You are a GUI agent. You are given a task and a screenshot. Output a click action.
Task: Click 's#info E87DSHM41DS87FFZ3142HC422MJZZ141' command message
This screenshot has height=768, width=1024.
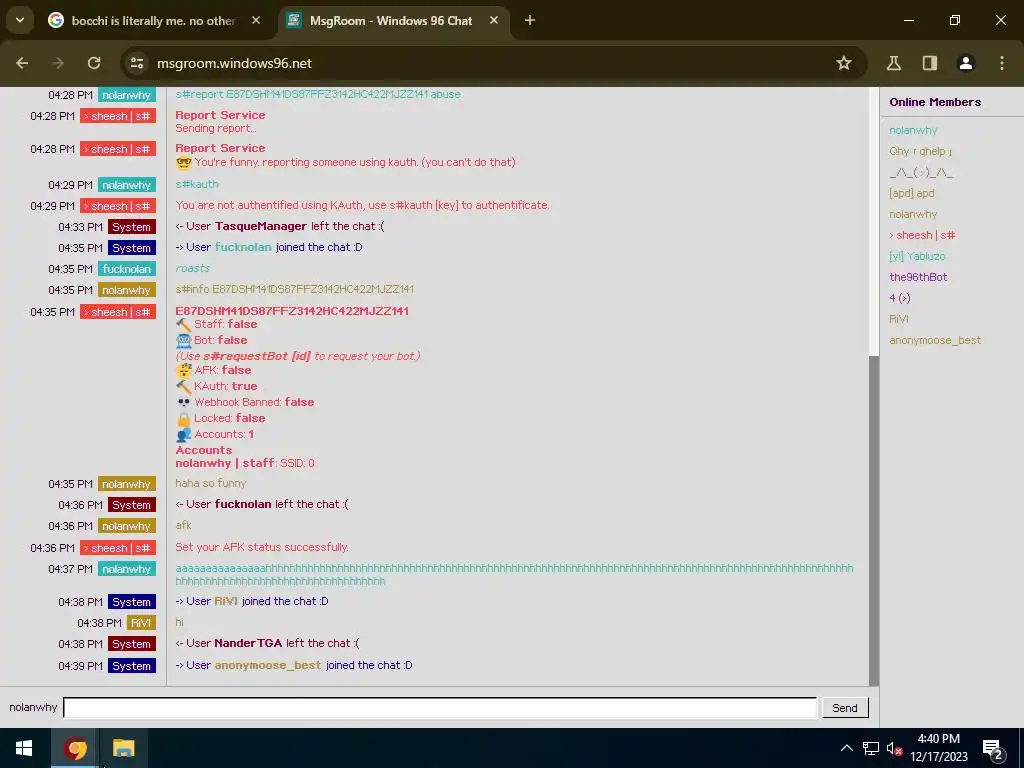[295, 289]
